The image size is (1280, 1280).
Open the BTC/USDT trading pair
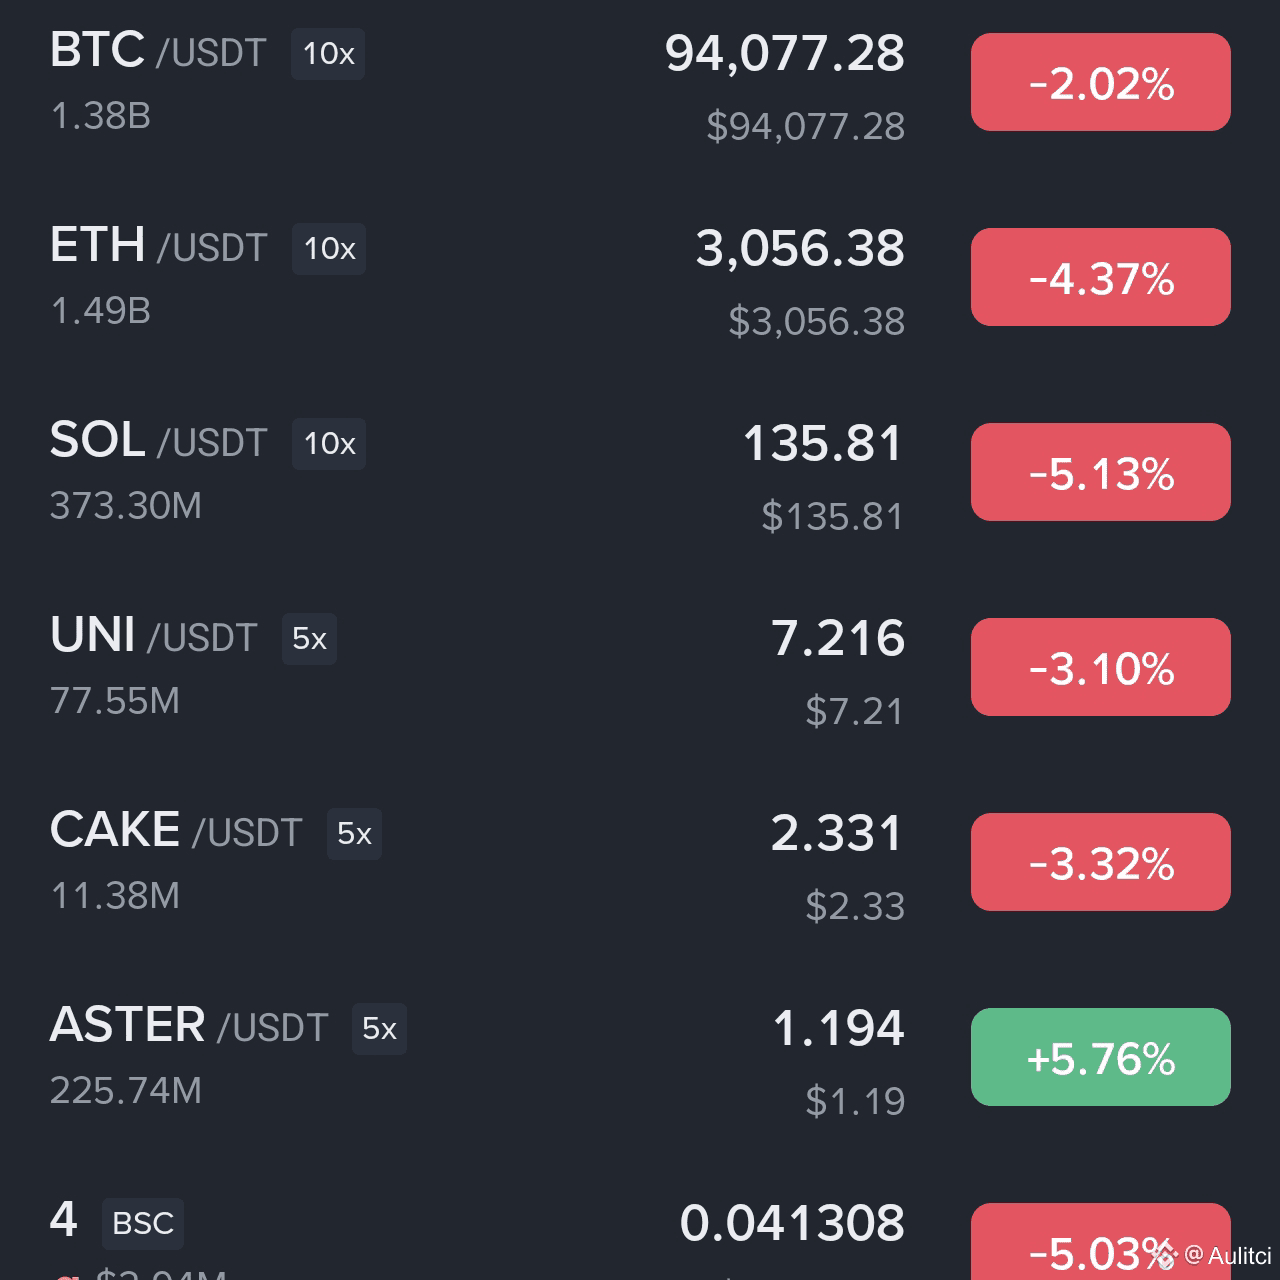point(158,50)
